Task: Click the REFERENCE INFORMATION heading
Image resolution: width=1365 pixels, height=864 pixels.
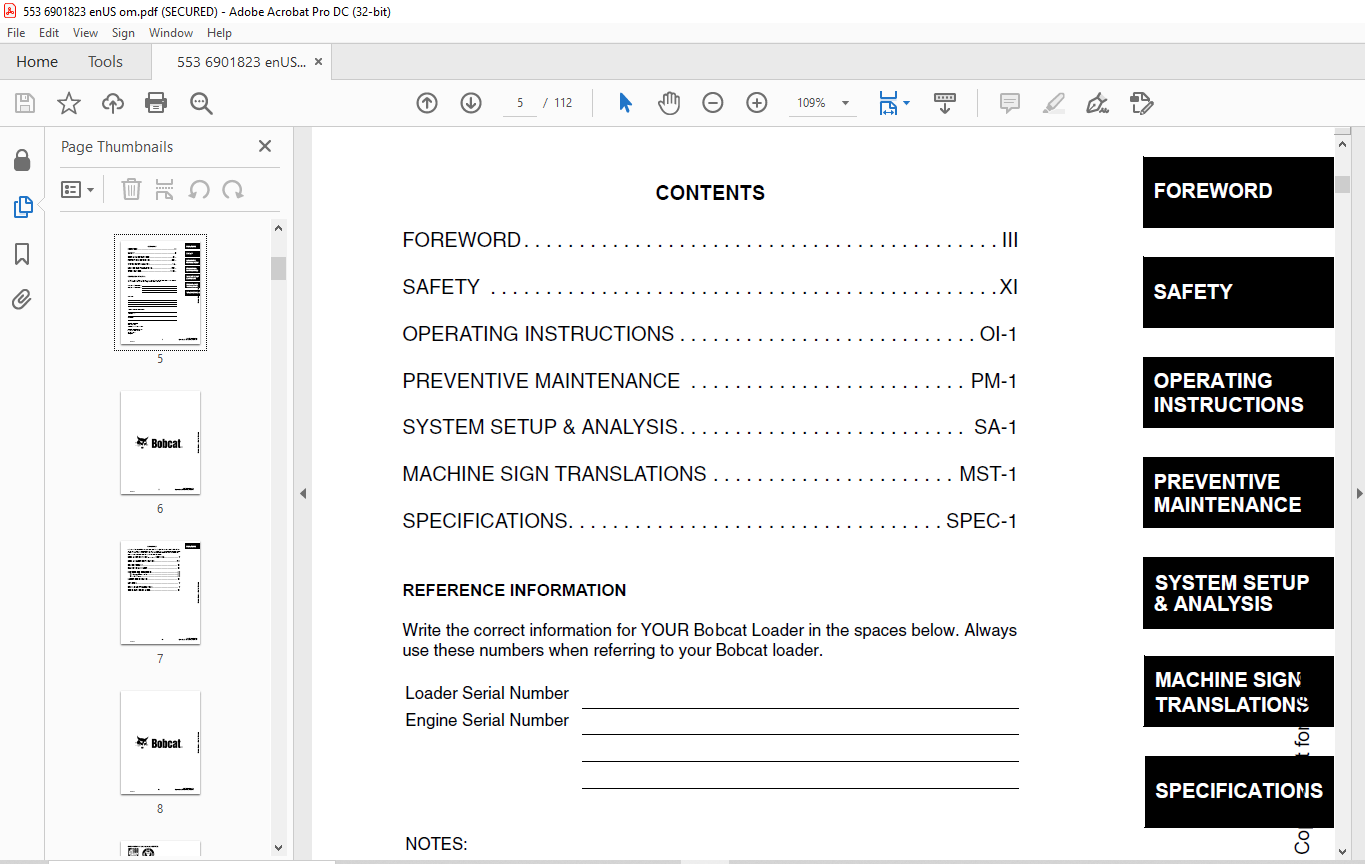Action: [514, 590]
